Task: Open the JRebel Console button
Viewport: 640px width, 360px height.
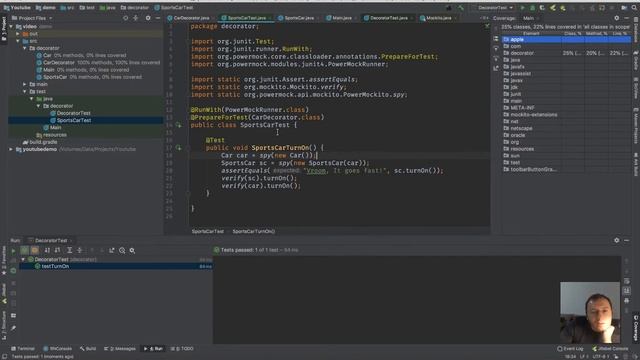Action: [x=610, y=349]
